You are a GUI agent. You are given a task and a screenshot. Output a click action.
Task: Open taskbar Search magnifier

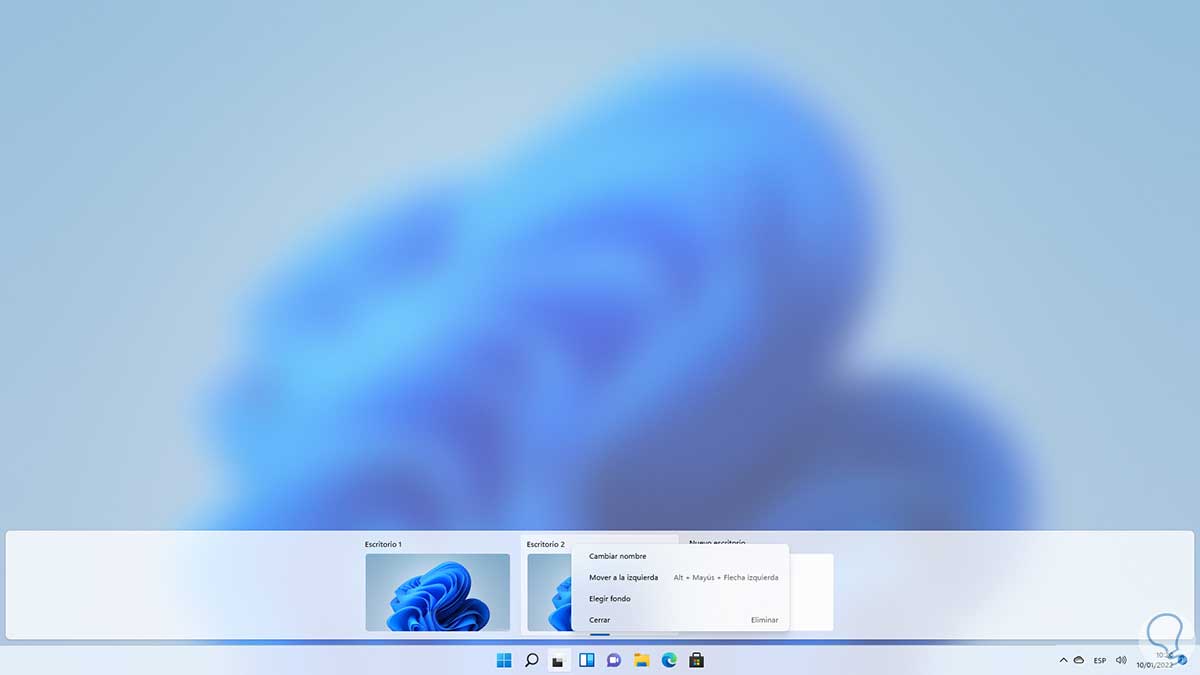532,660
